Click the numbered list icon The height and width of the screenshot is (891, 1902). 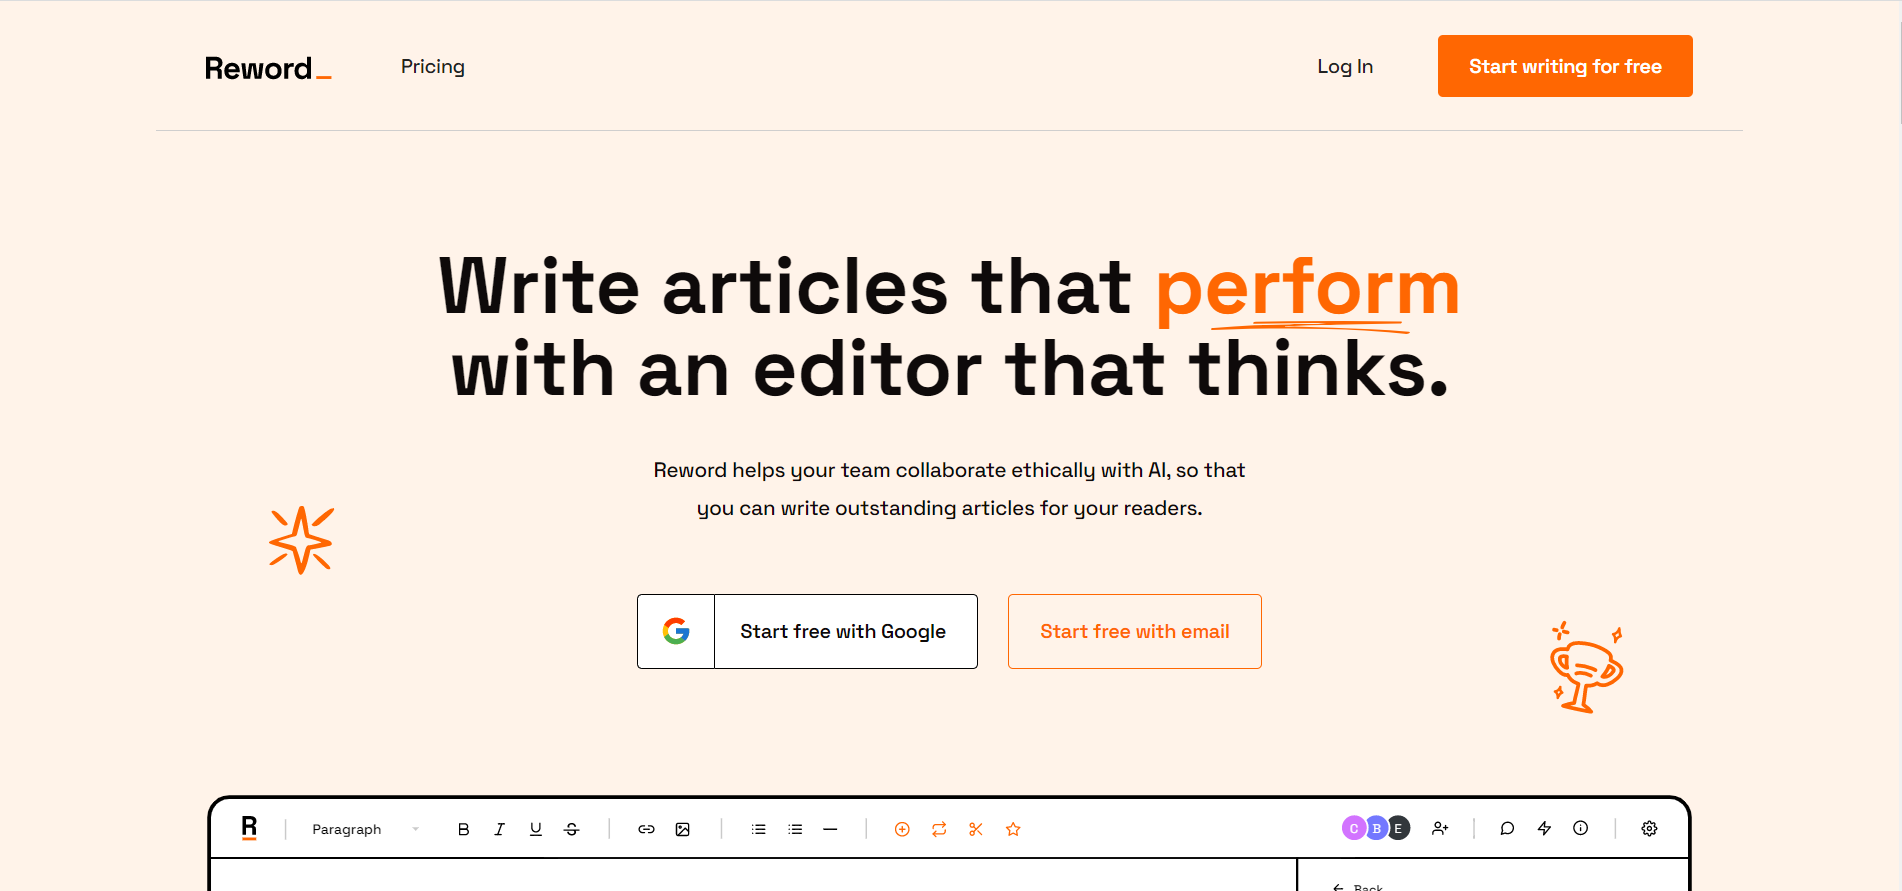pos(795,829)
